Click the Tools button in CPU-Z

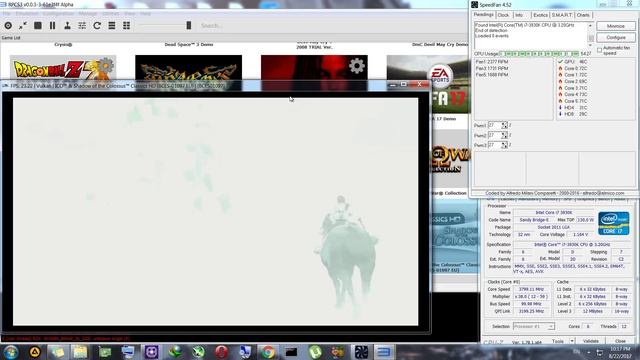point(558,341)
